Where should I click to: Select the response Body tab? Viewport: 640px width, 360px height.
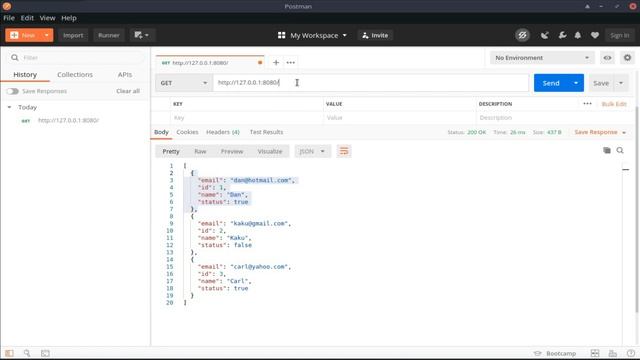[x=161, y=132]
